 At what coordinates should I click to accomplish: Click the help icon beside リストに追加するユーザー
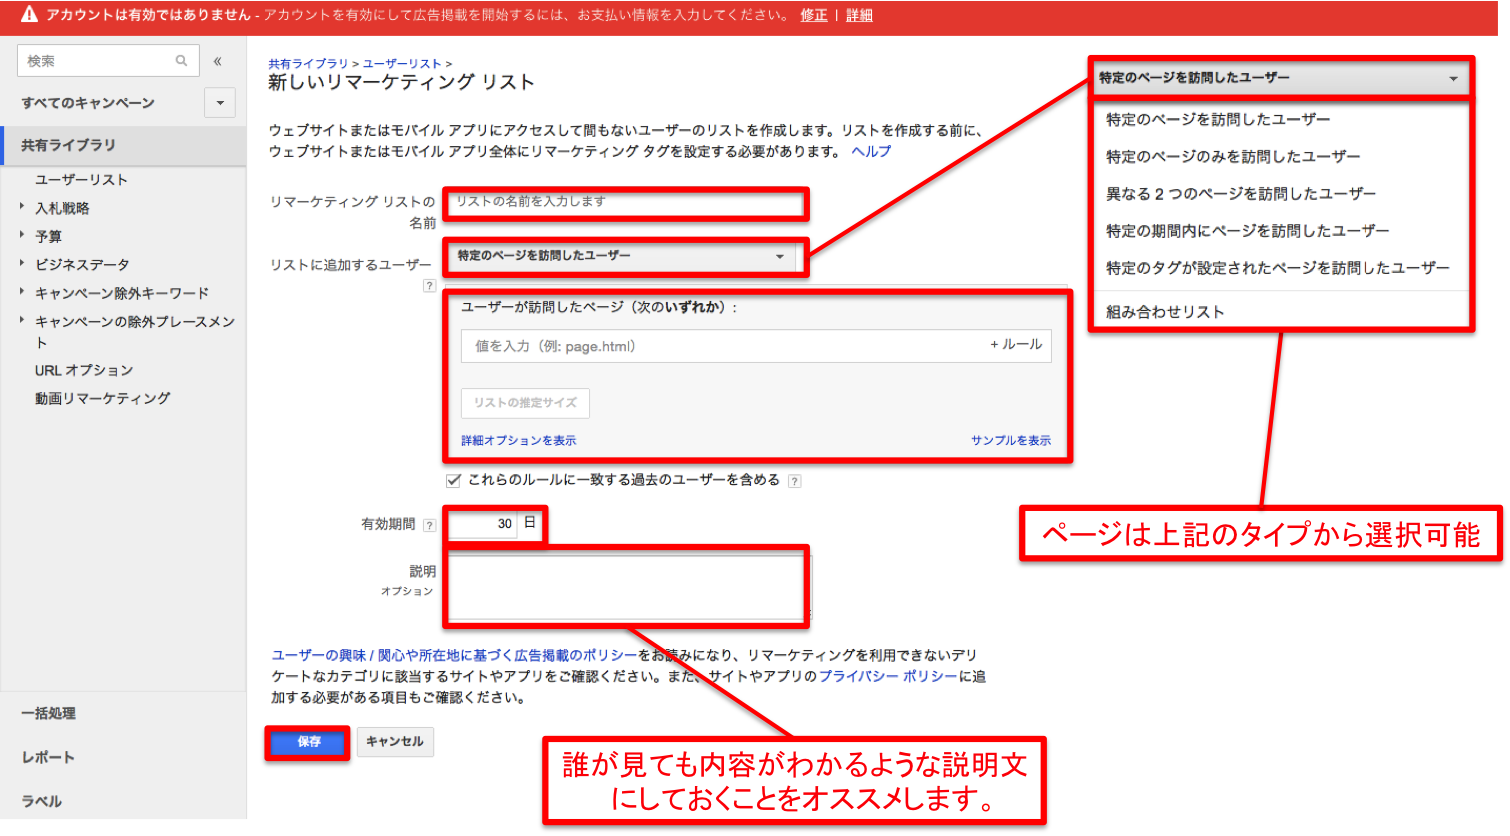coord(430,285)
